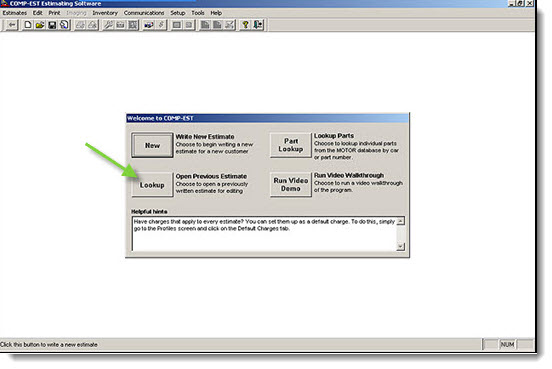Click the new blank document toolbar icon
Viewport: 552px width, 369px height.
(28, 25)
